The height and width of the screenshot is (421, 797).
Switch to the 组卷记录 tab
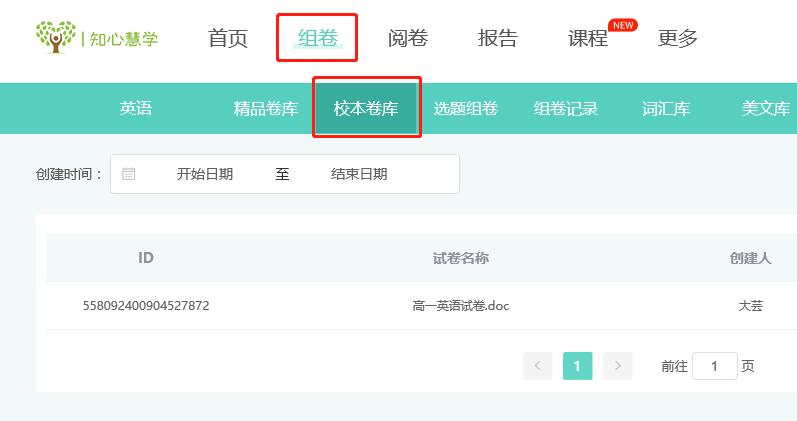tap(566, 108)
